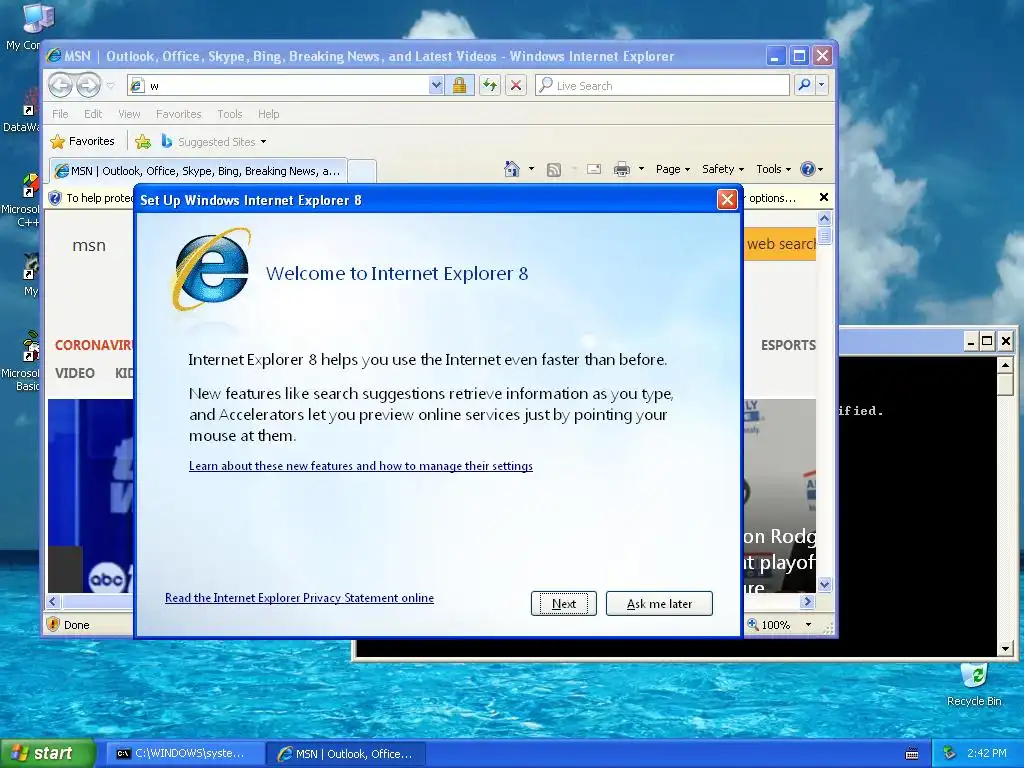The width and height of the screenshot is (1024, 768).
Task: Open the View menu
Action: point(129,114)
